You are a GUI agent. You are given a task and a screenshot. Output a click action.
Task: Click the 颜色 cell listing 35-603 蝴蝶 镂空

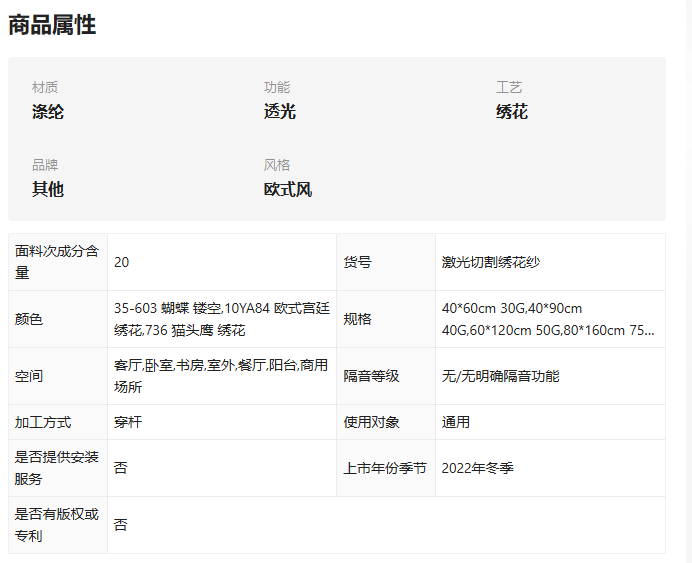[x=222, y=319]
